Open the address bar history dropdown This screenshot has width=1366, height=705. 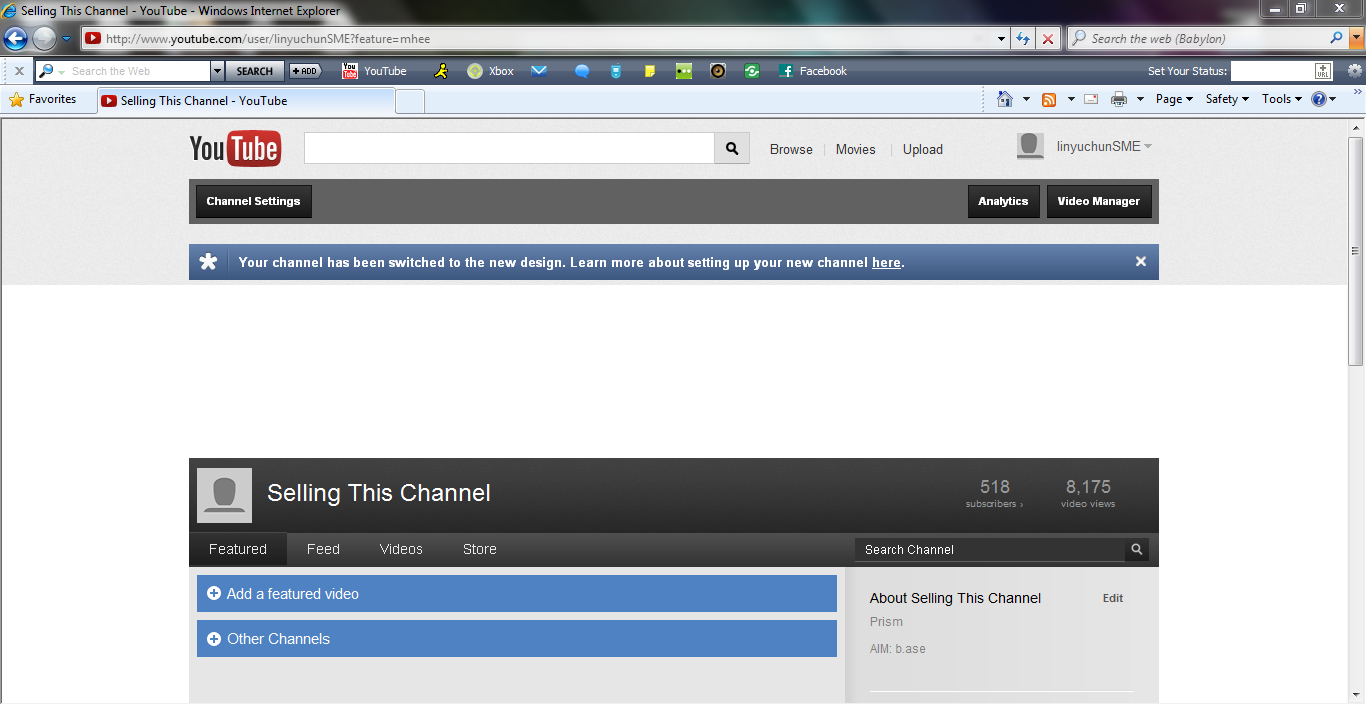1002,39
